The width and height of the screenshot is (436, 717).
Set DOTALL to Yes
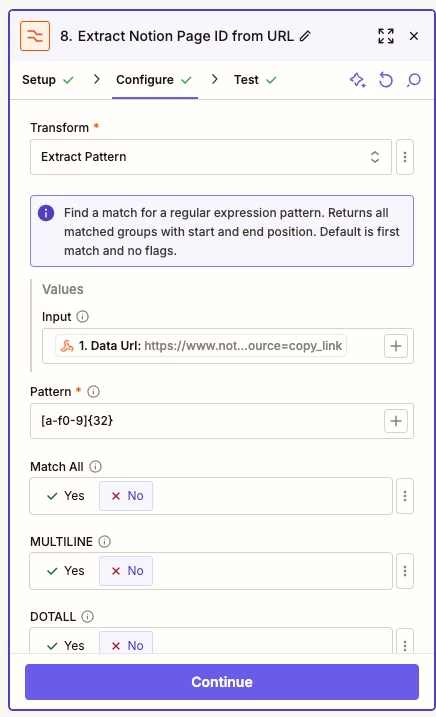tap(66, 645)
